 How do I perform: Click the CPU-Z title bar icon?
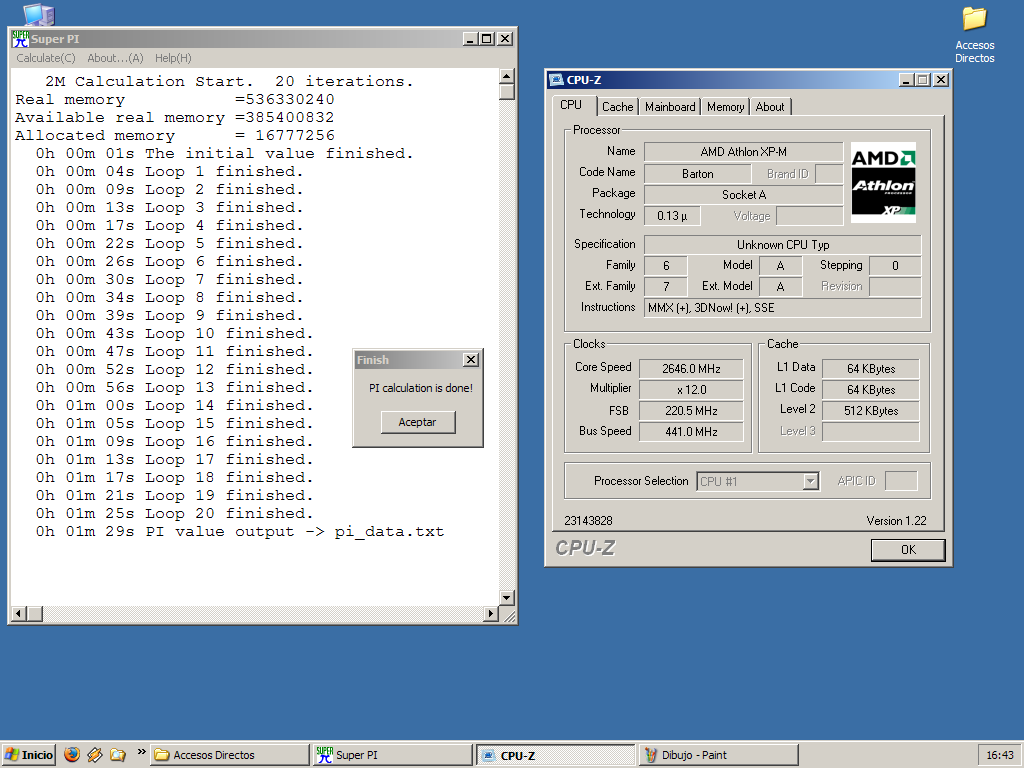pos(555,80)
